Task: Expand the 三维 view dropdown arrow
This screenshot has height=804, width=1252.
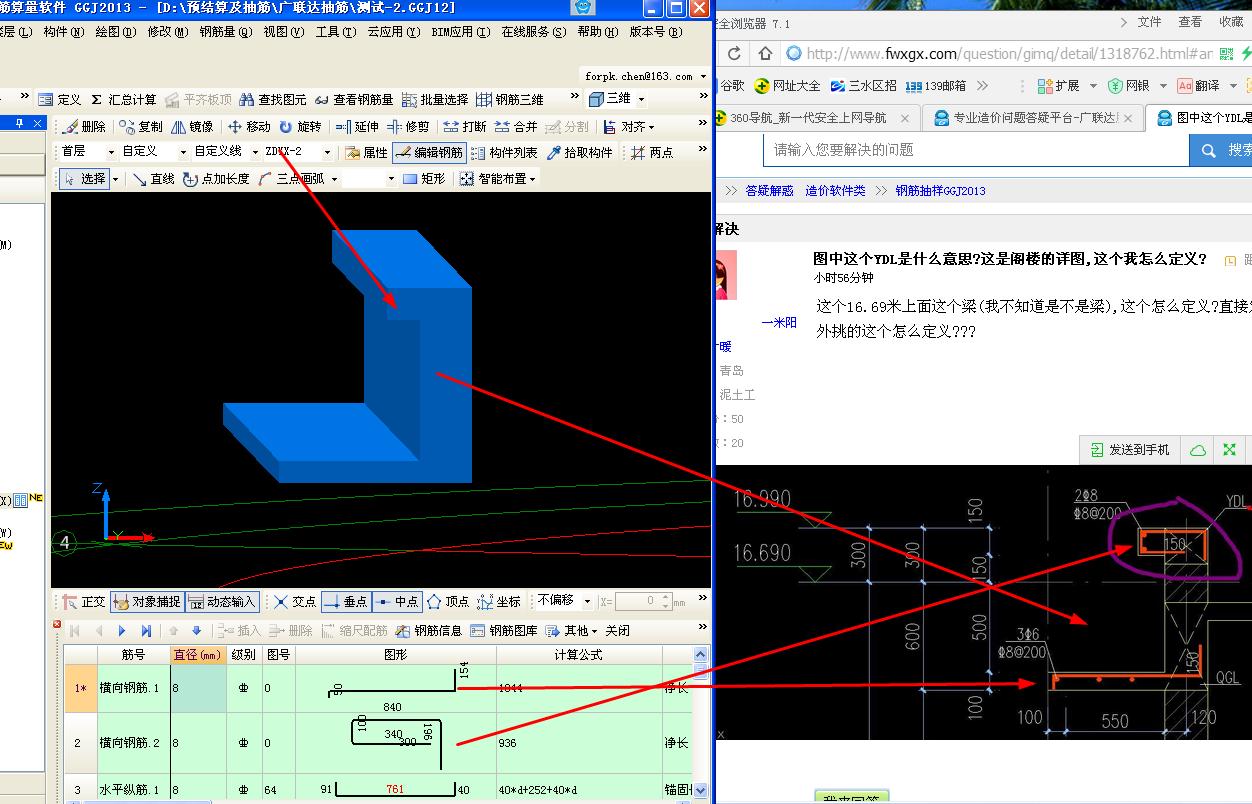Action: tap(641, 99)
